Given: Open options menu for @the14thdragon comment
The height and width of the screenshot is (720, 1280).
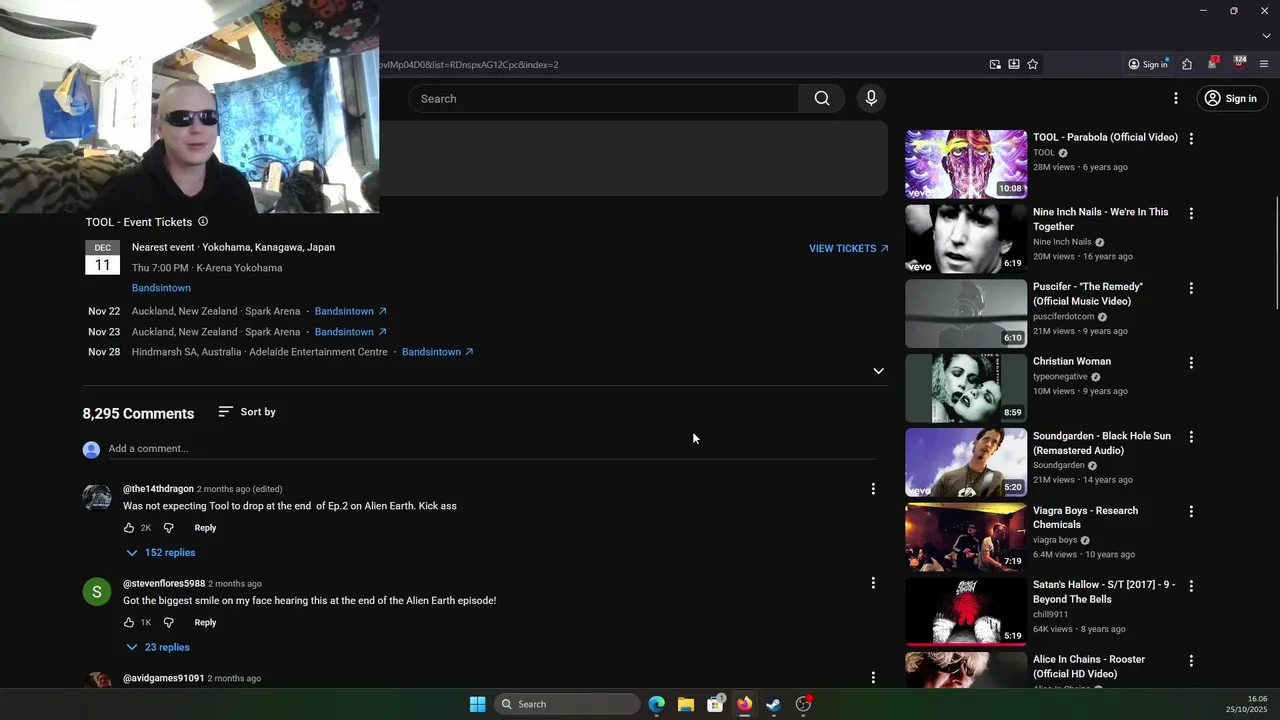Looking at the screenshot, I should pos(873,489).
